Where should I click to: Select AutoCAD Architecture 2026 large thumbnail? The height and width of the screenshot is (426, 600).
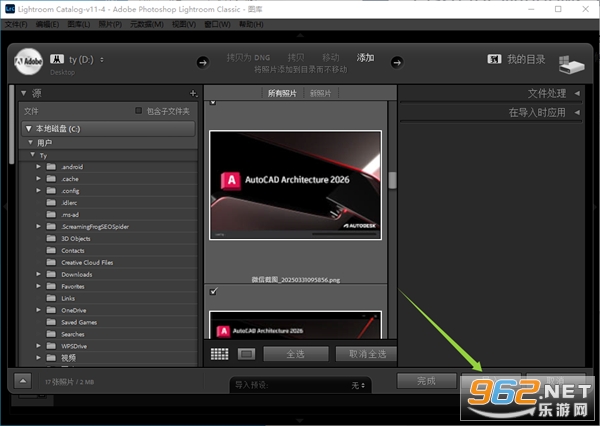click(x=295, y=185)
